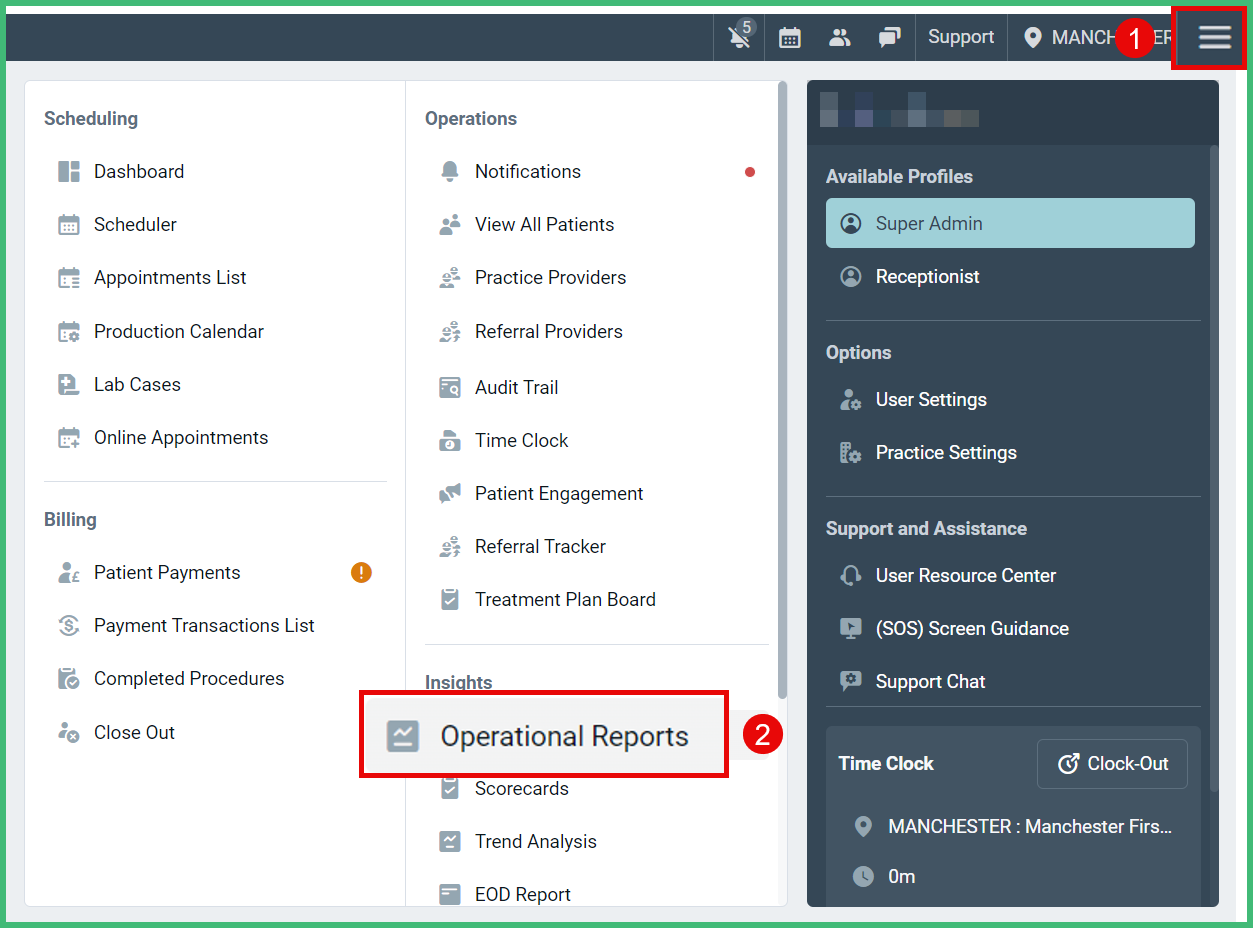Click the Clock-Out button
The width and height of the screenshot is (1253, 928).
click(x=1111, y=763)
